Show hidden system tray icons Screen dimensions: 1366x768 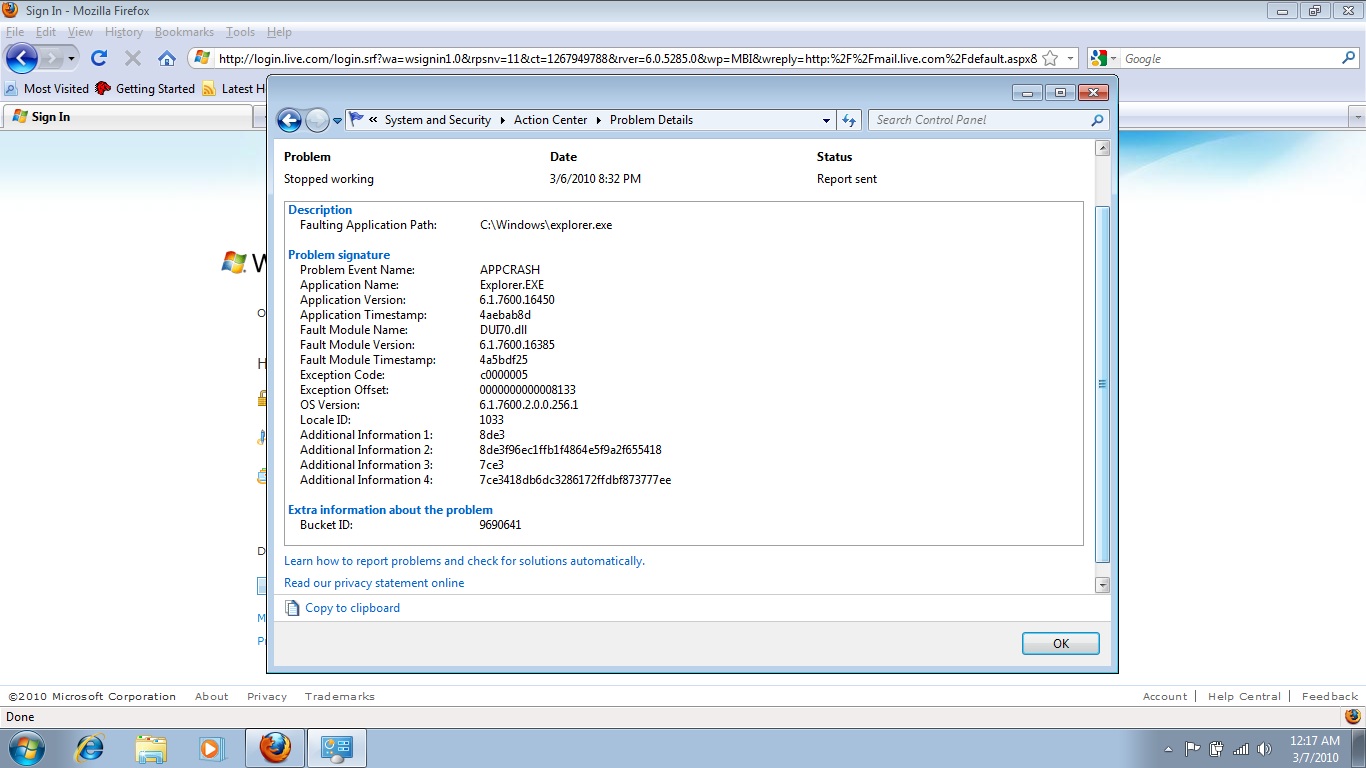click(x=1169, y=749)
